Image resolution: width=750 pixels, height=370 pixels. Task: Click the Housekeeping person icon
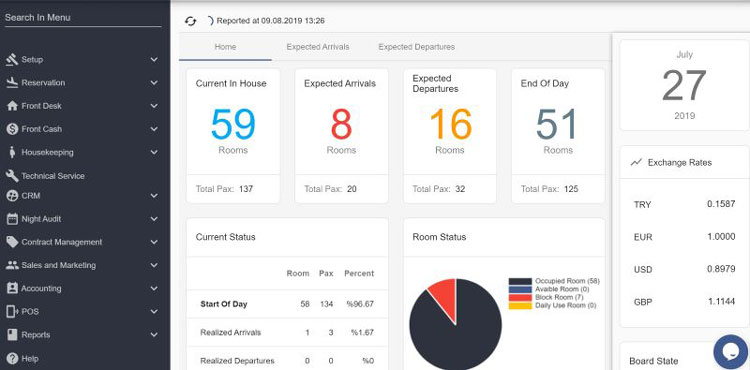[x=12, y=152]
